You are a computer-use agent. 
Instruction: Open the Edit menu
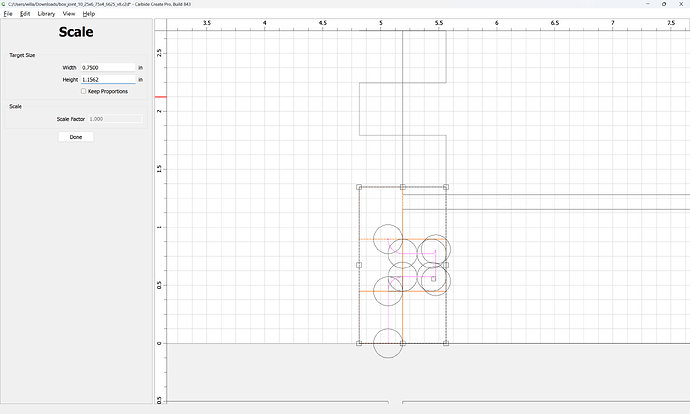[25, 14]
